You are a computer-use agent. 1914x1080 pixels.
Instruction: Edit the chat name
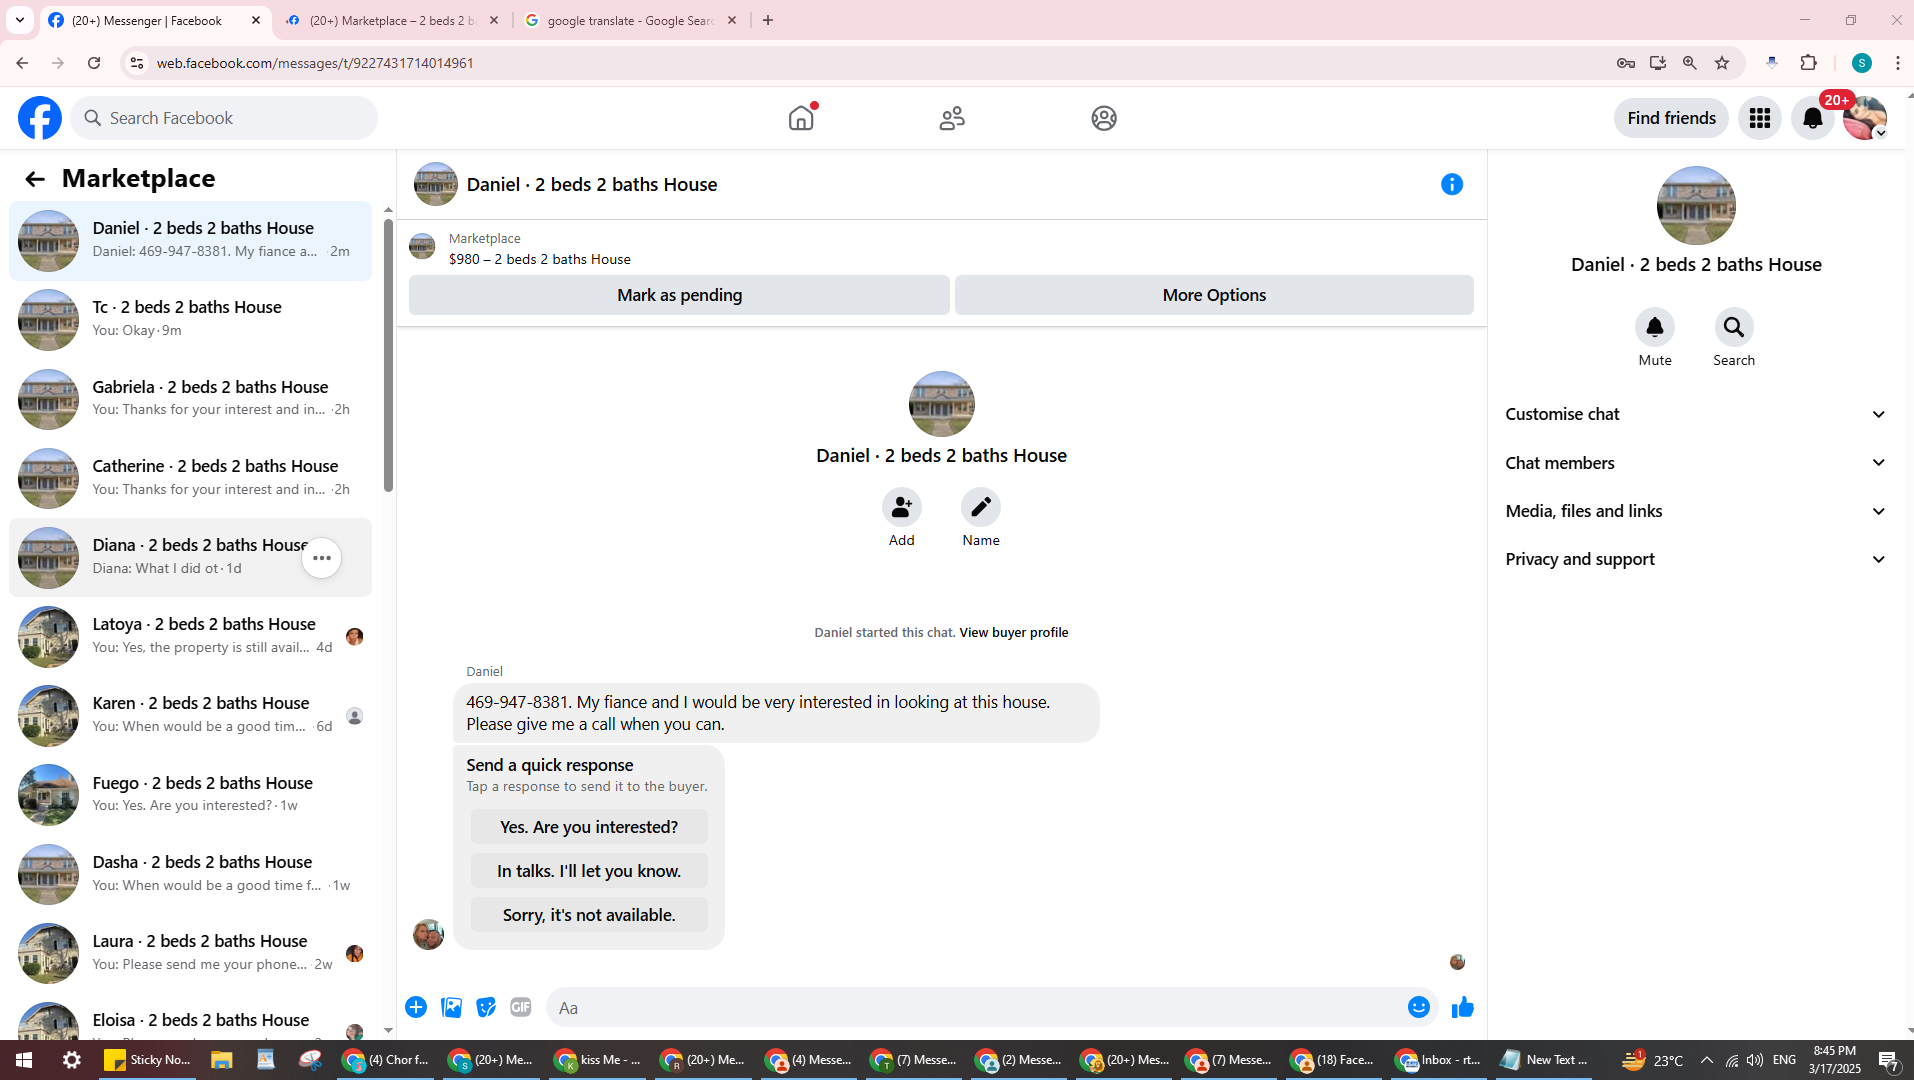981,507
